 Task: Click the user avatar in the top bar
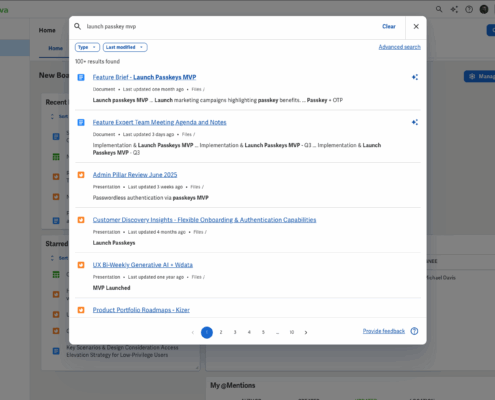pos(484,9)
